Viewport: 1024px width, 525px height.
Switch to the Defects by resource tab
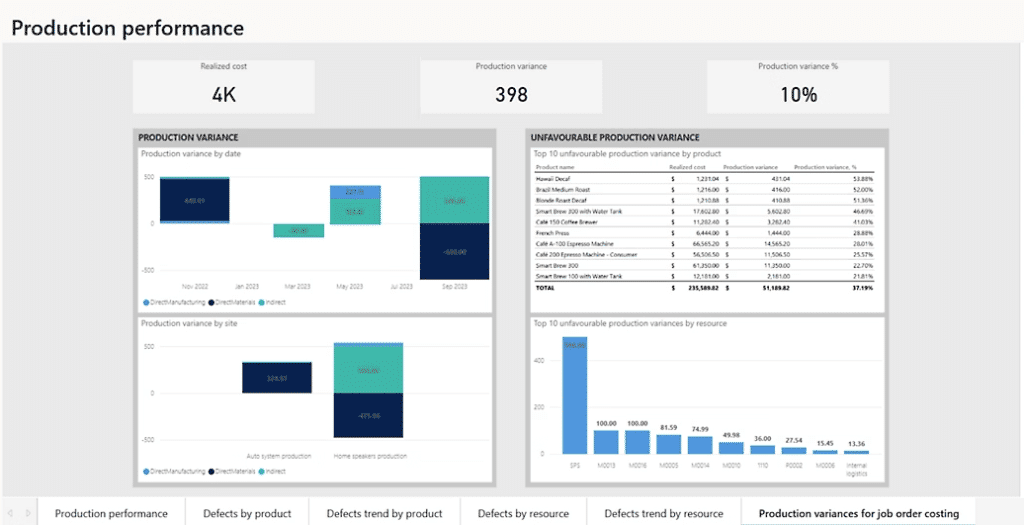coord(523,513)
